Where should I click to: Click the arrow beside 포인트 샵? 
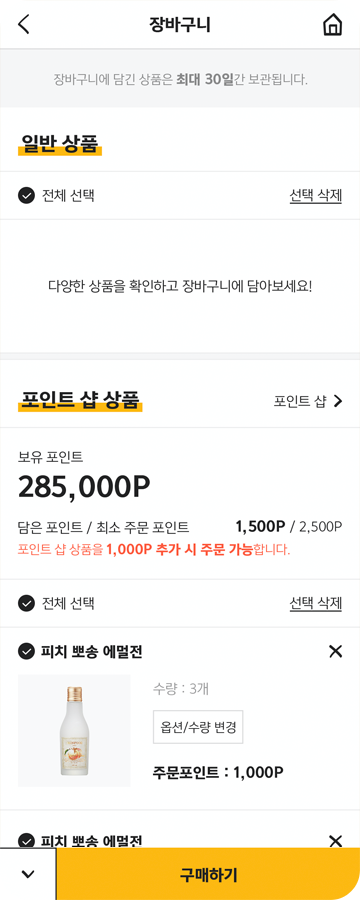[338, 401]
